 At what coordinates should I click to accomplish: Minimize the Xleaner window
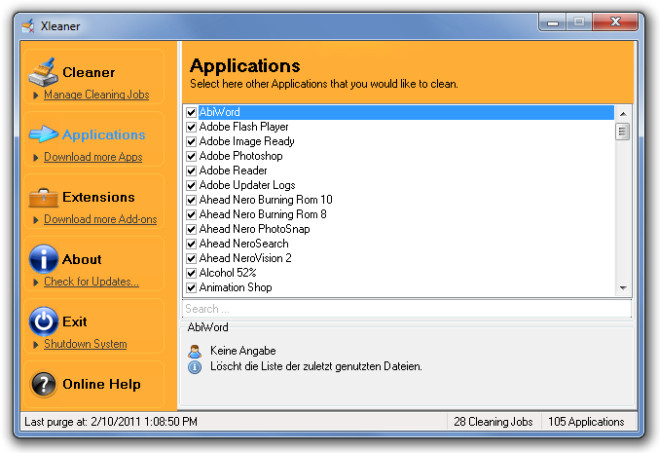(x=552, y=22)
